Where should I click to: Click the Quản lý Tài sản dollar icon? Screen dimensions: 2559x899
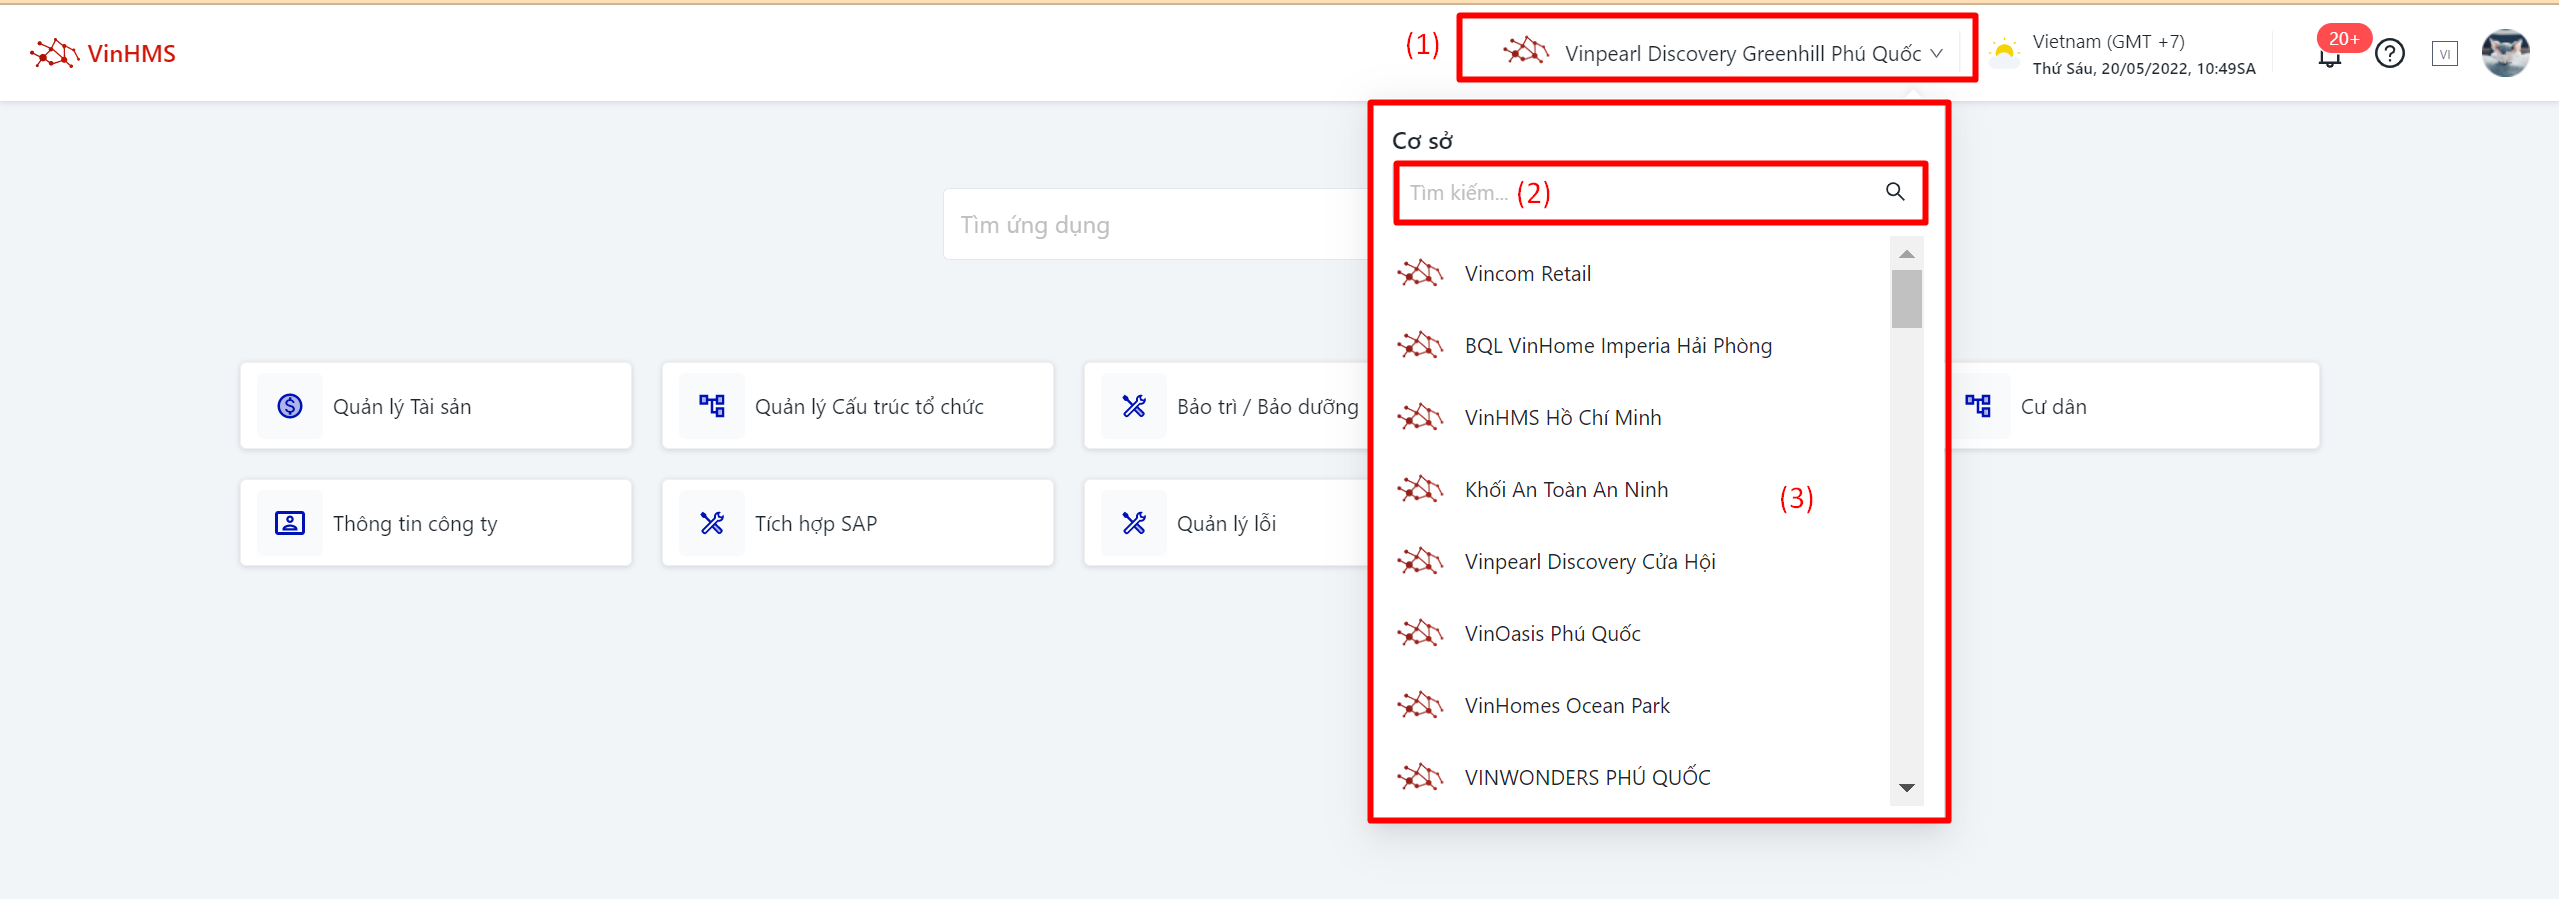290,406
